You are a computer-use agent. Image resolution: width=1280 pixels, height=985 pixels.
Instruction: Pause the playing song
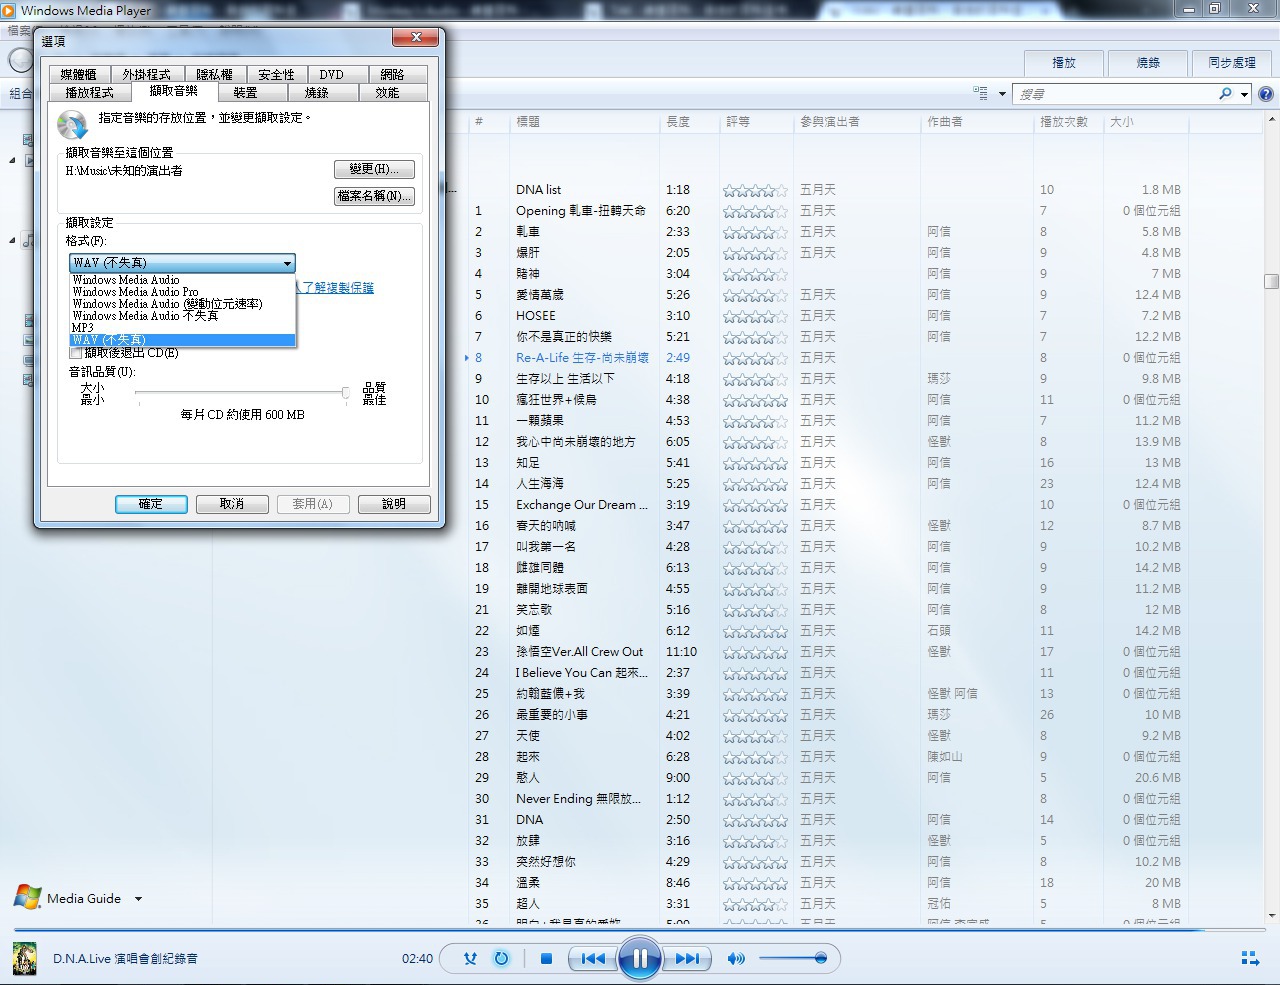[640, 958]
